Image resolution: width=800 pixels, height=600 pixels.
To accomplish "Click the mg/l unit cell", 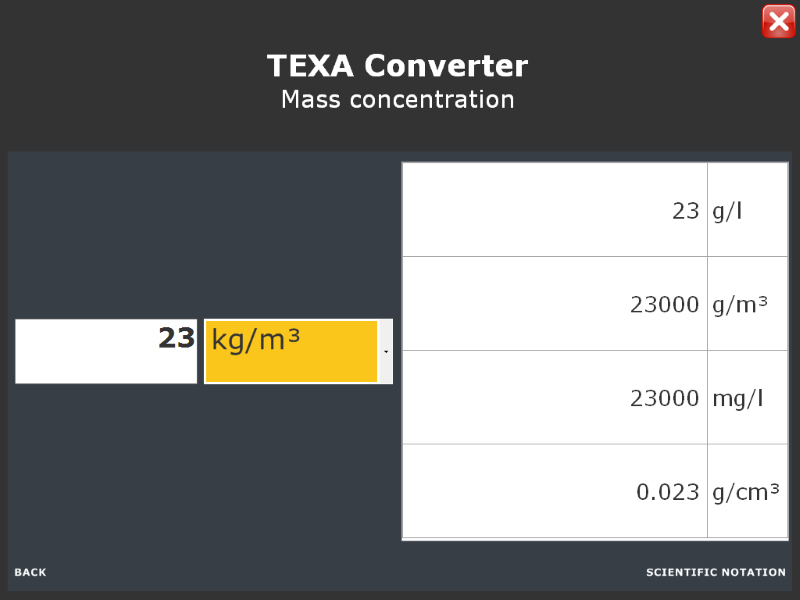I will (747, 397).
